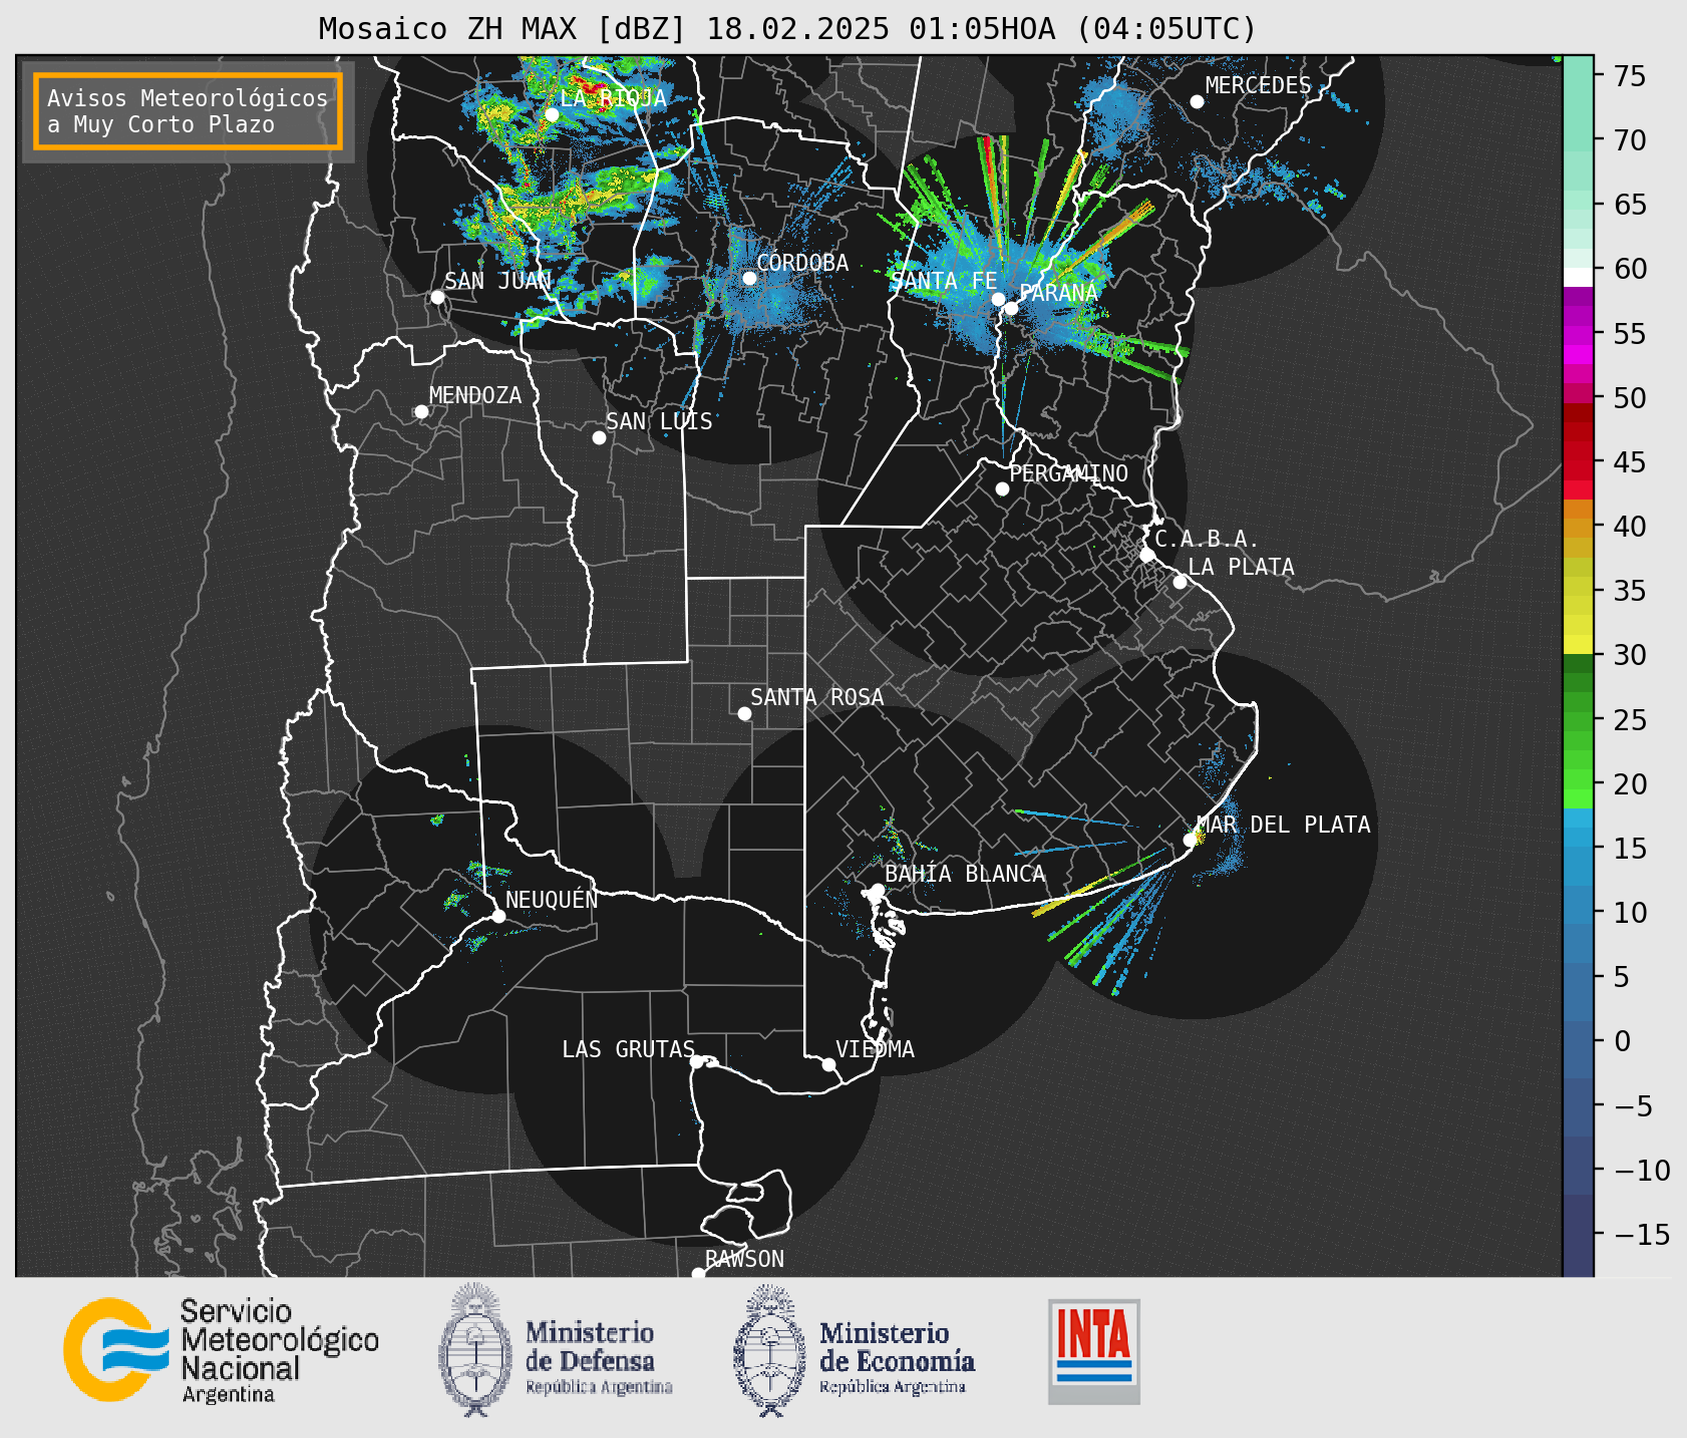The image size is (1687, 1438).
Task: Select the La Plata city marker
Action: (1180, 582)
